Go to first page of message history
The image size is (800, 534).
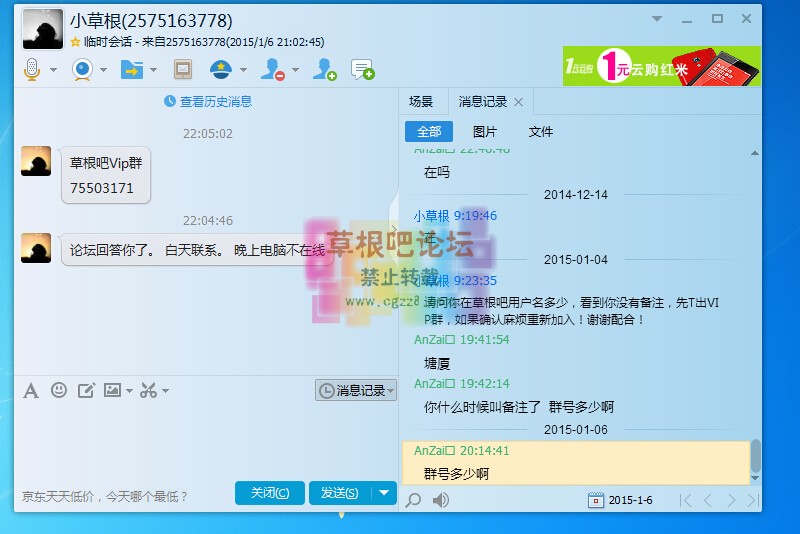click(686, 500)
